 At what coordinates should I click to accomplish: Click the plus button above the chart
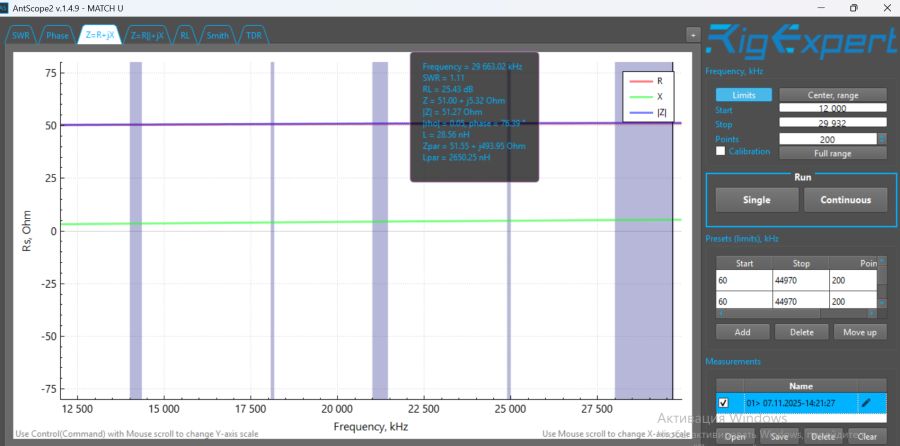[x=692, y=34]
